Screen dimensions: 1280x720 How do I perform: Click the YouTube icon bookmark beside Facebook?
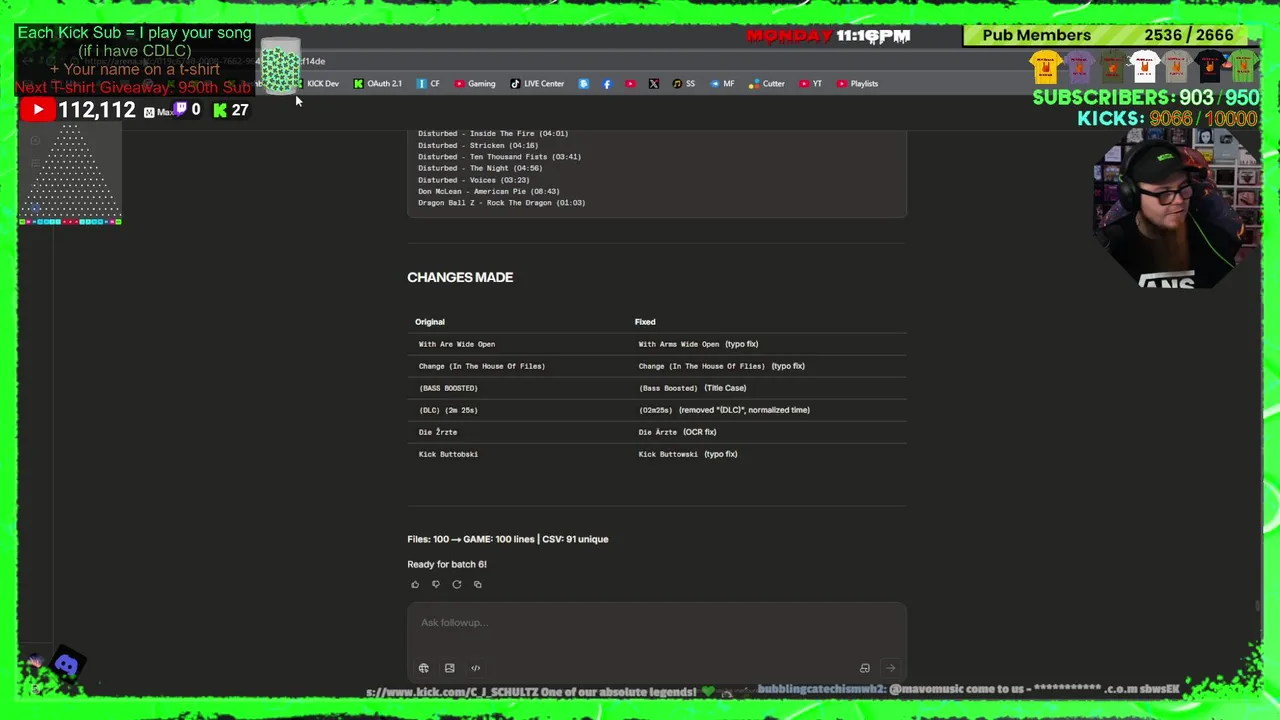630,84
